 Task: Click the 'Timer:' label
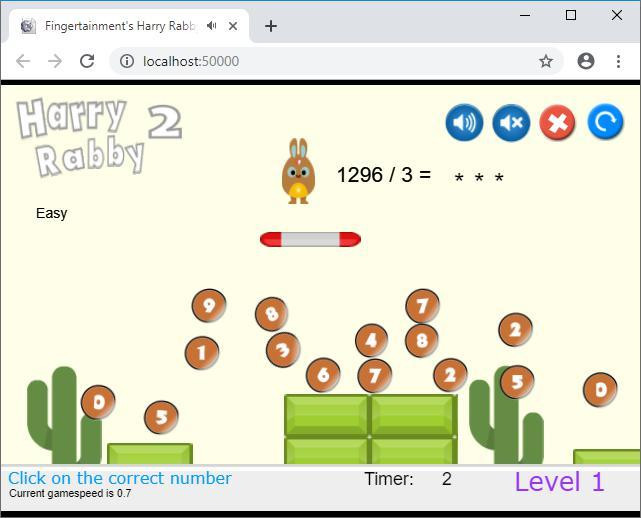389,479
